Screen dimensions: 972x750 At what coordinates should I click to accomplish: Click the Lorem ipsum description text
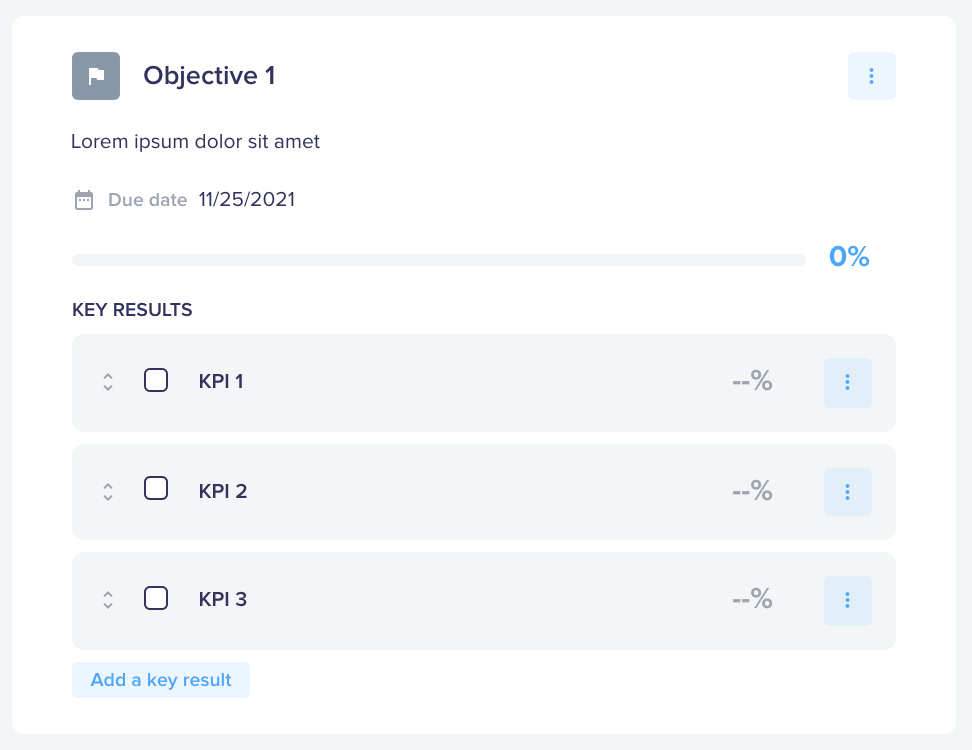(195, 142)
